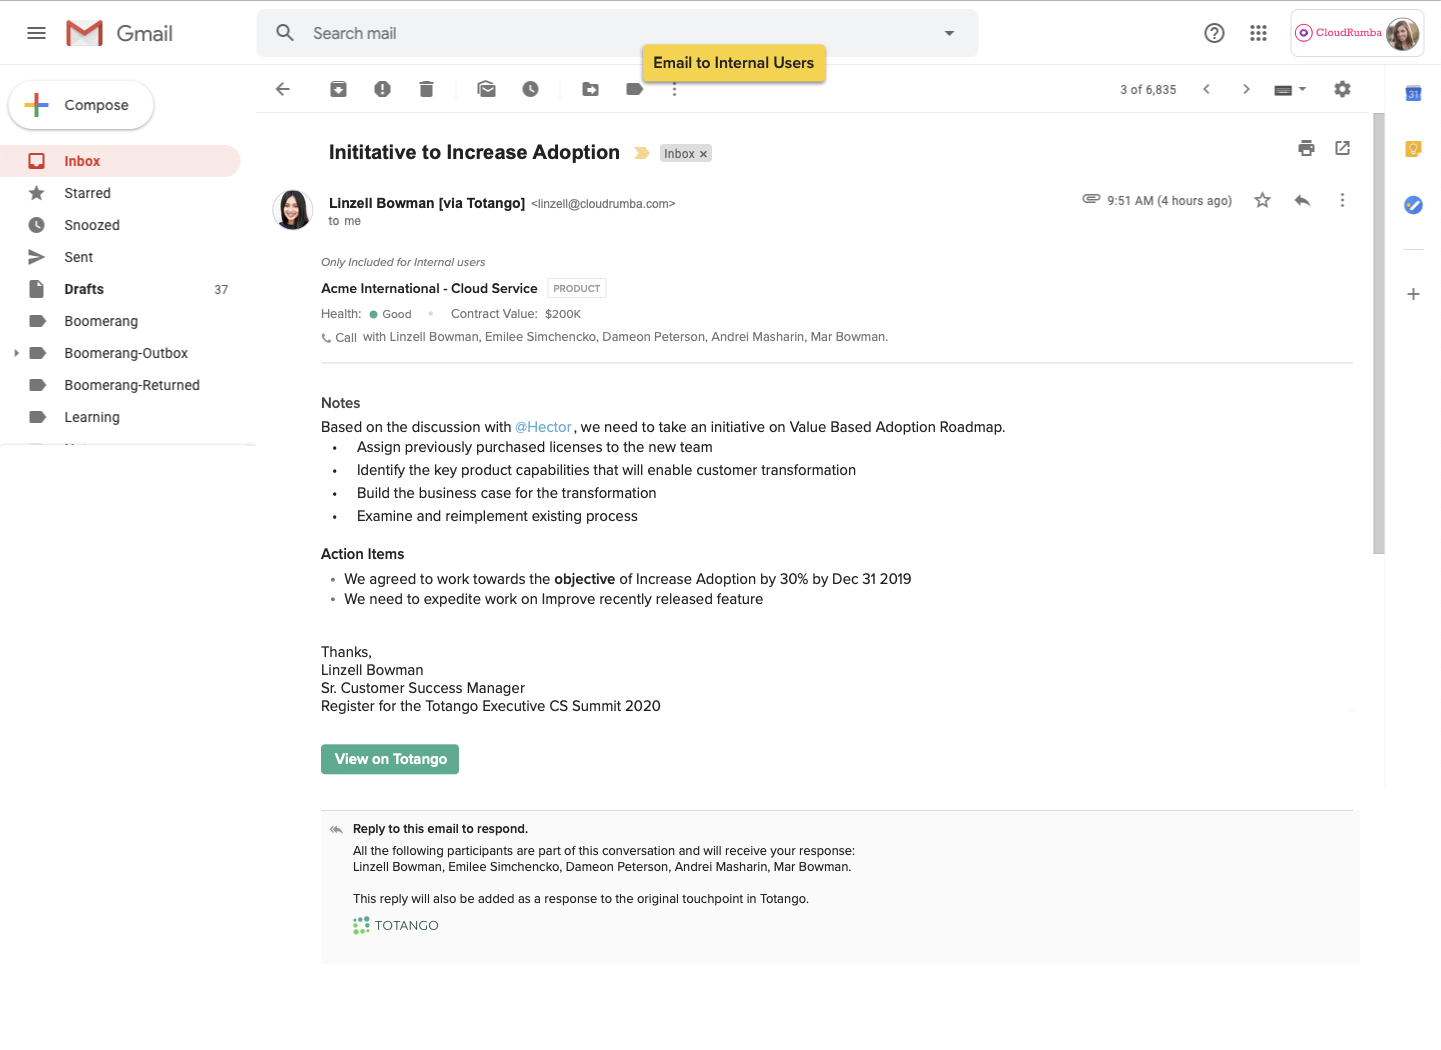The image size is (1441, 1050).
Task: Open Google Calendar side panel icon
Action: [1413, 94]
